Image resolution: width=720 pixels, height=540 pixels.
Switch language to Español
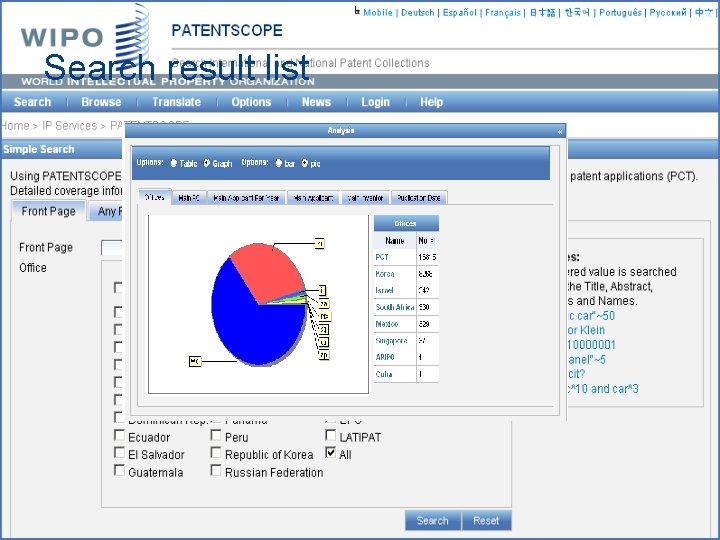point(459,13)
